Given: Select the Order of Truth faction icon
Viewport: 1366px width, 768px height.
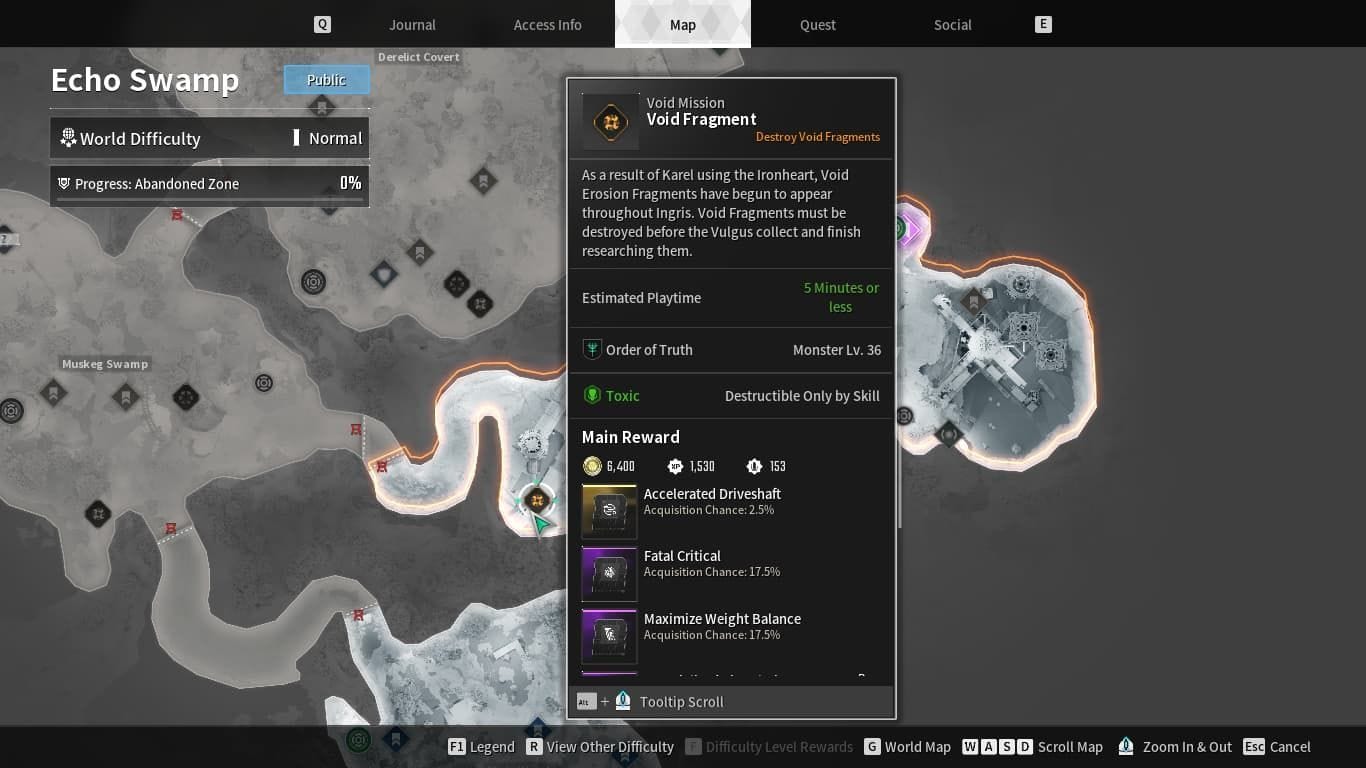Looking at the screenshot, I should point(592,349).
